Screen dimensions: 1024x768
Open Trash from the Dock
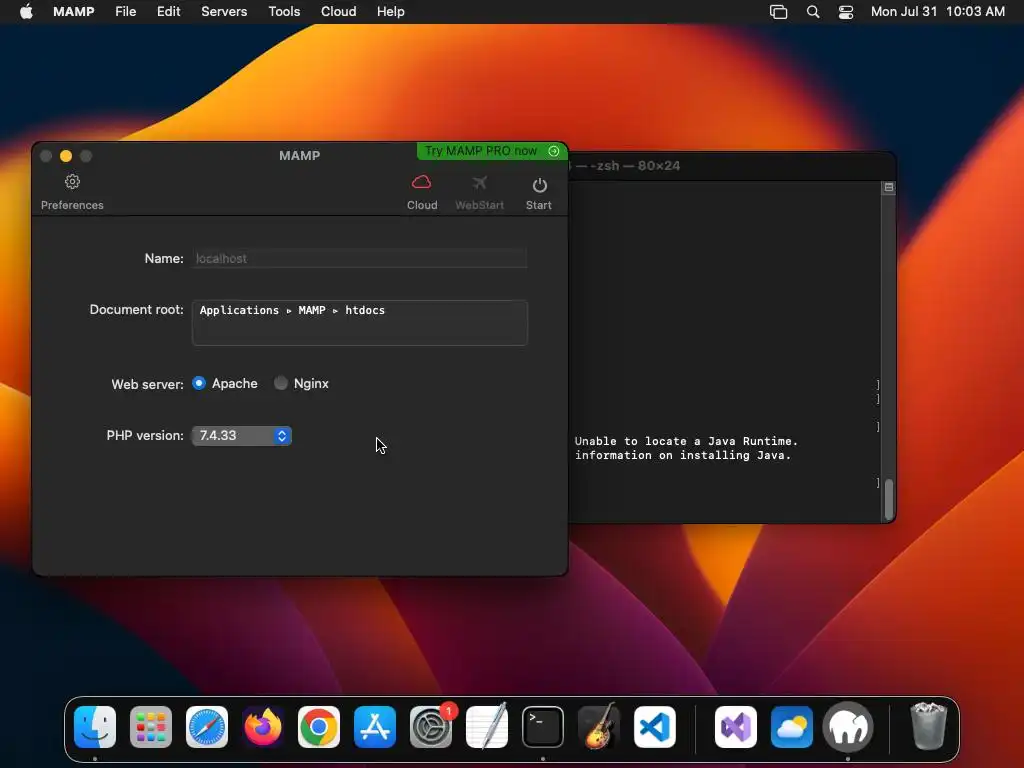928,726
